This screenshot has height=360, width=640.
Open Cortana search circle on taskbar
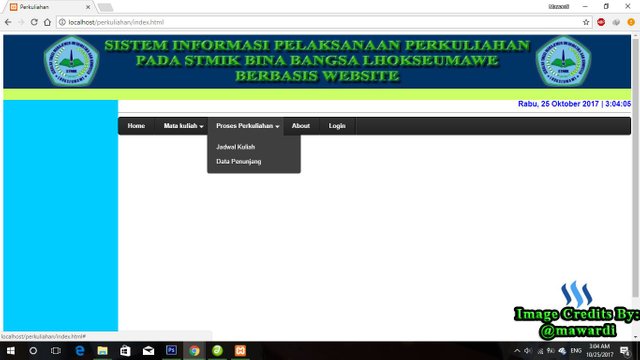pos(33,351)
